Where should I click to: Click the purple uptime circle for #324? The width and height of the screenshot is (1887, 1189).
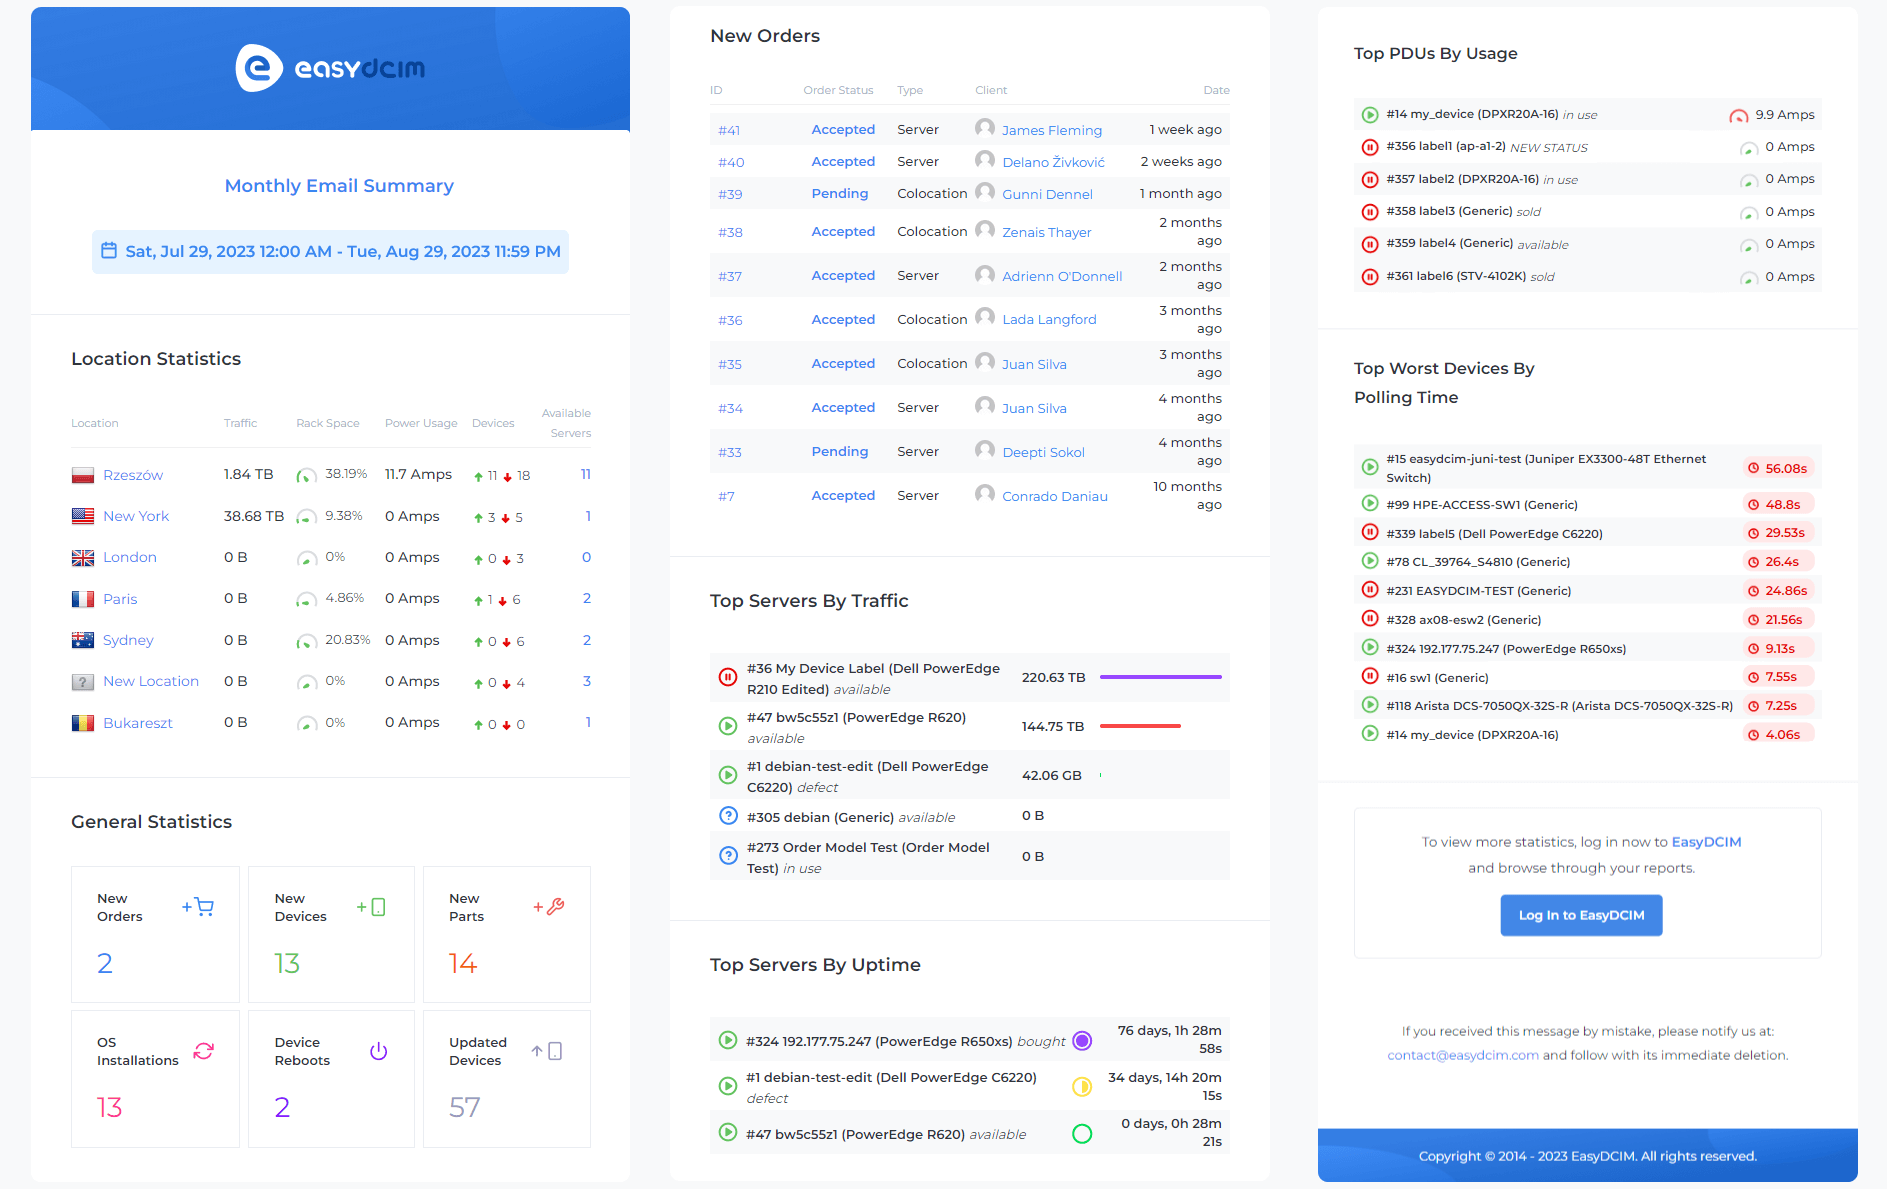[1082, 1040]
